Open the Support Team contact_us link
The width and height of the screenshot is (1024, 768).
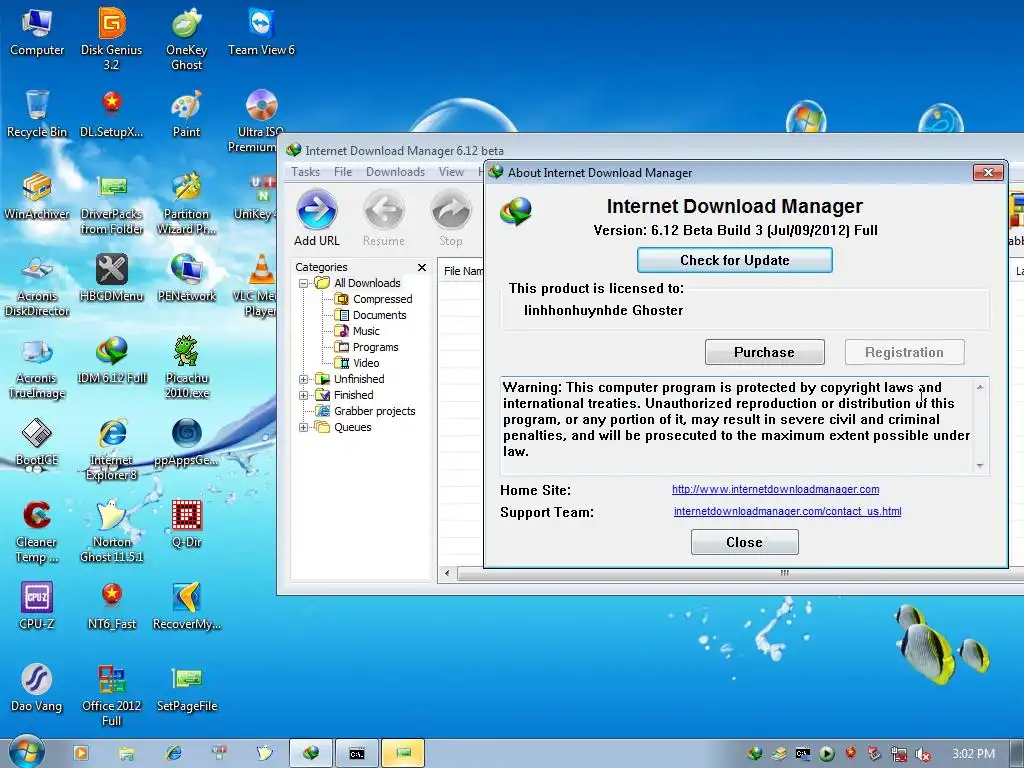click(787, 511)
